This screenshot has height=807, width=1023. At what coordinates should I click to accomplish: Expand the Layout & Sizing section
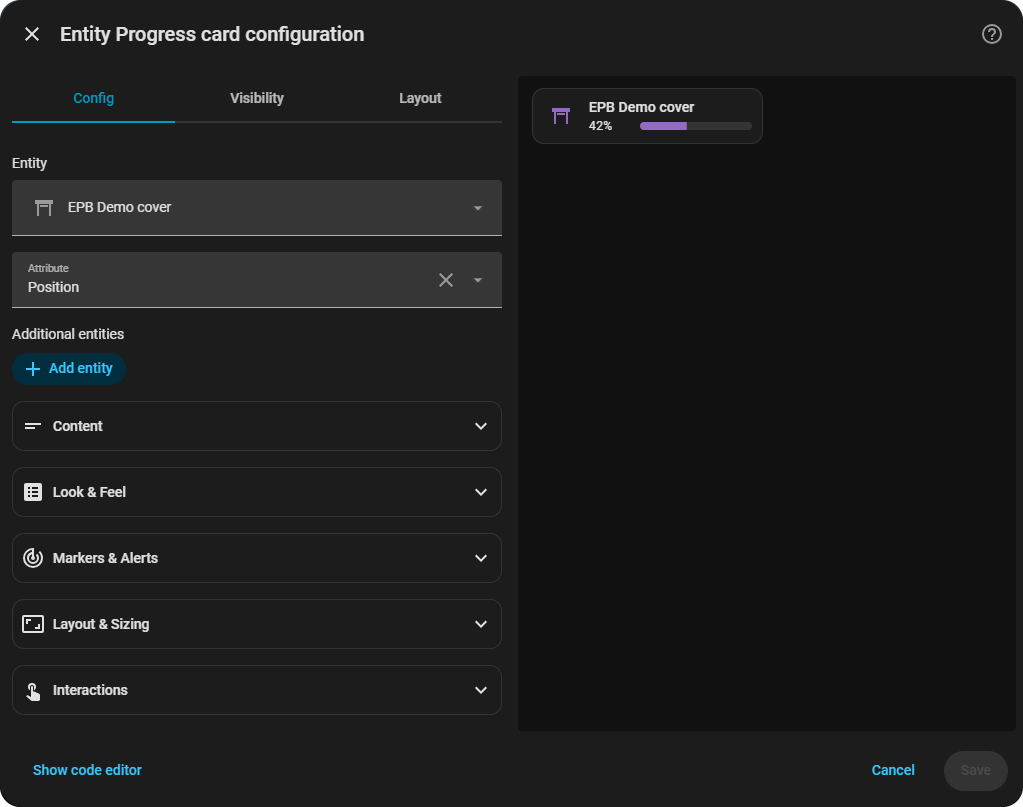click(256, 624)
